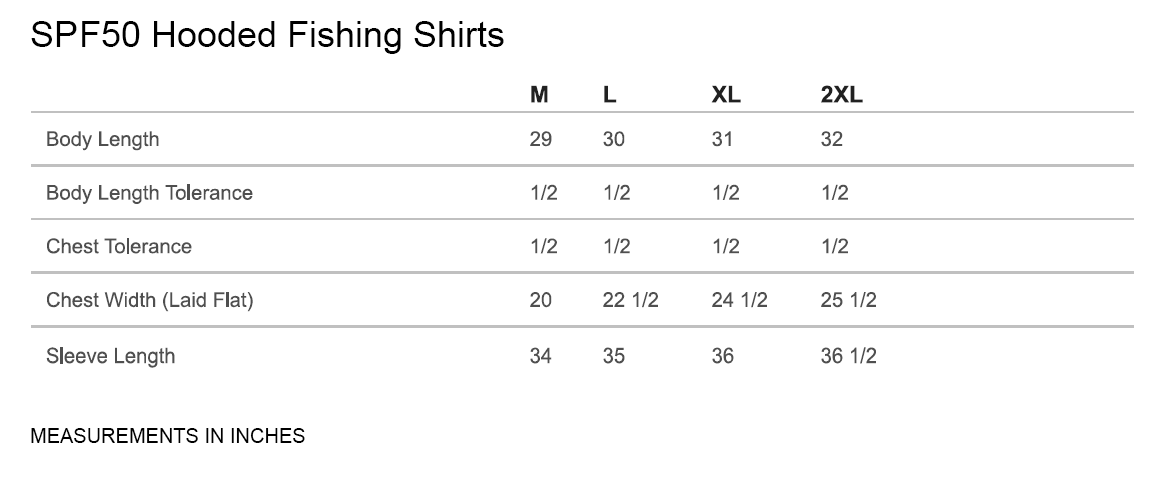Click the Body Length Tolerance row label
The image size is (1165, 483).
(149, 193)
